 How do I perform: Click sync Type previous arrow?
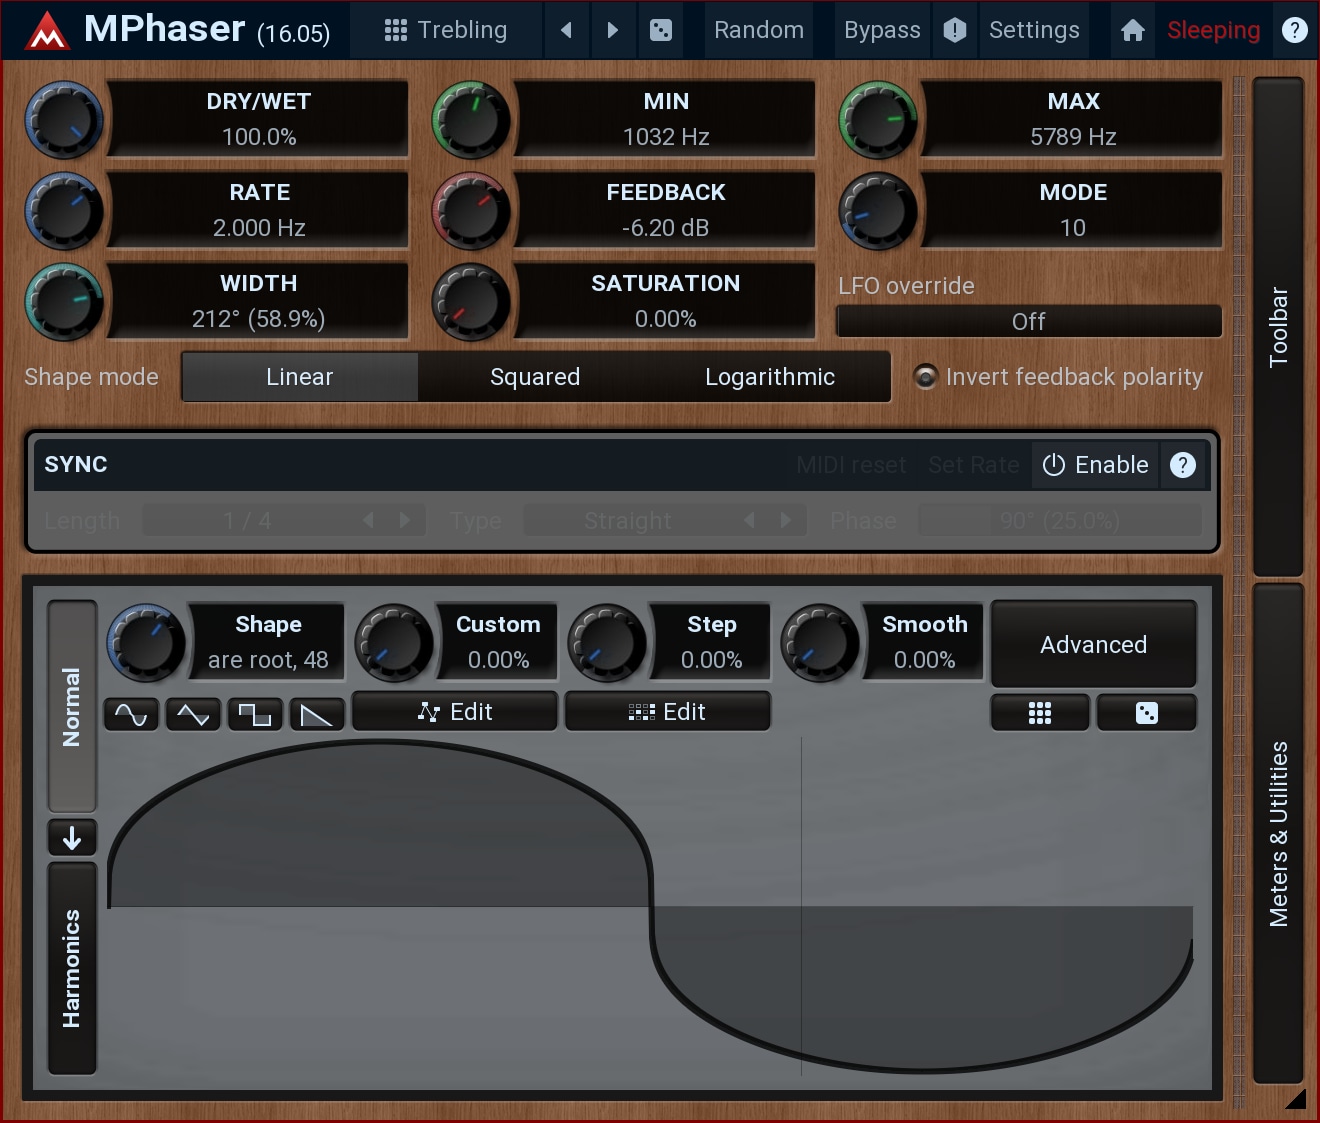point(750,520)
